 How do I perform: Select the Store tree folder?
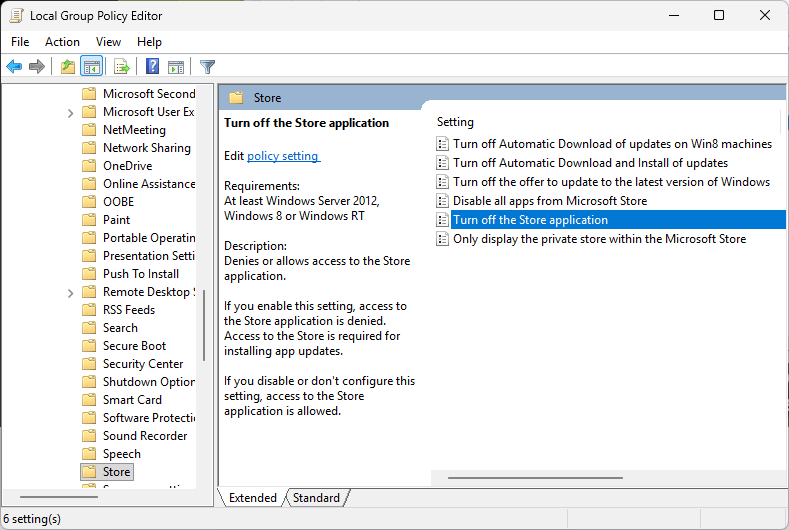(x=116, y=472)
